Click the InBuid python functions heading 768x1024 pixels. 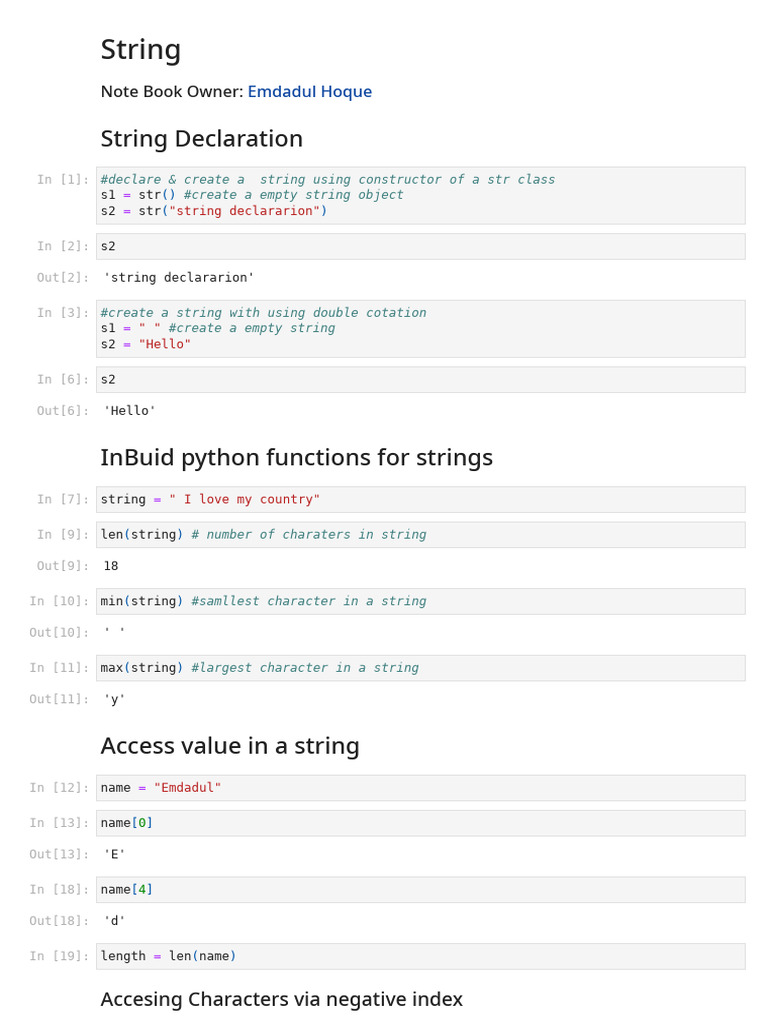pyautogui.click(x=296, y=458)
